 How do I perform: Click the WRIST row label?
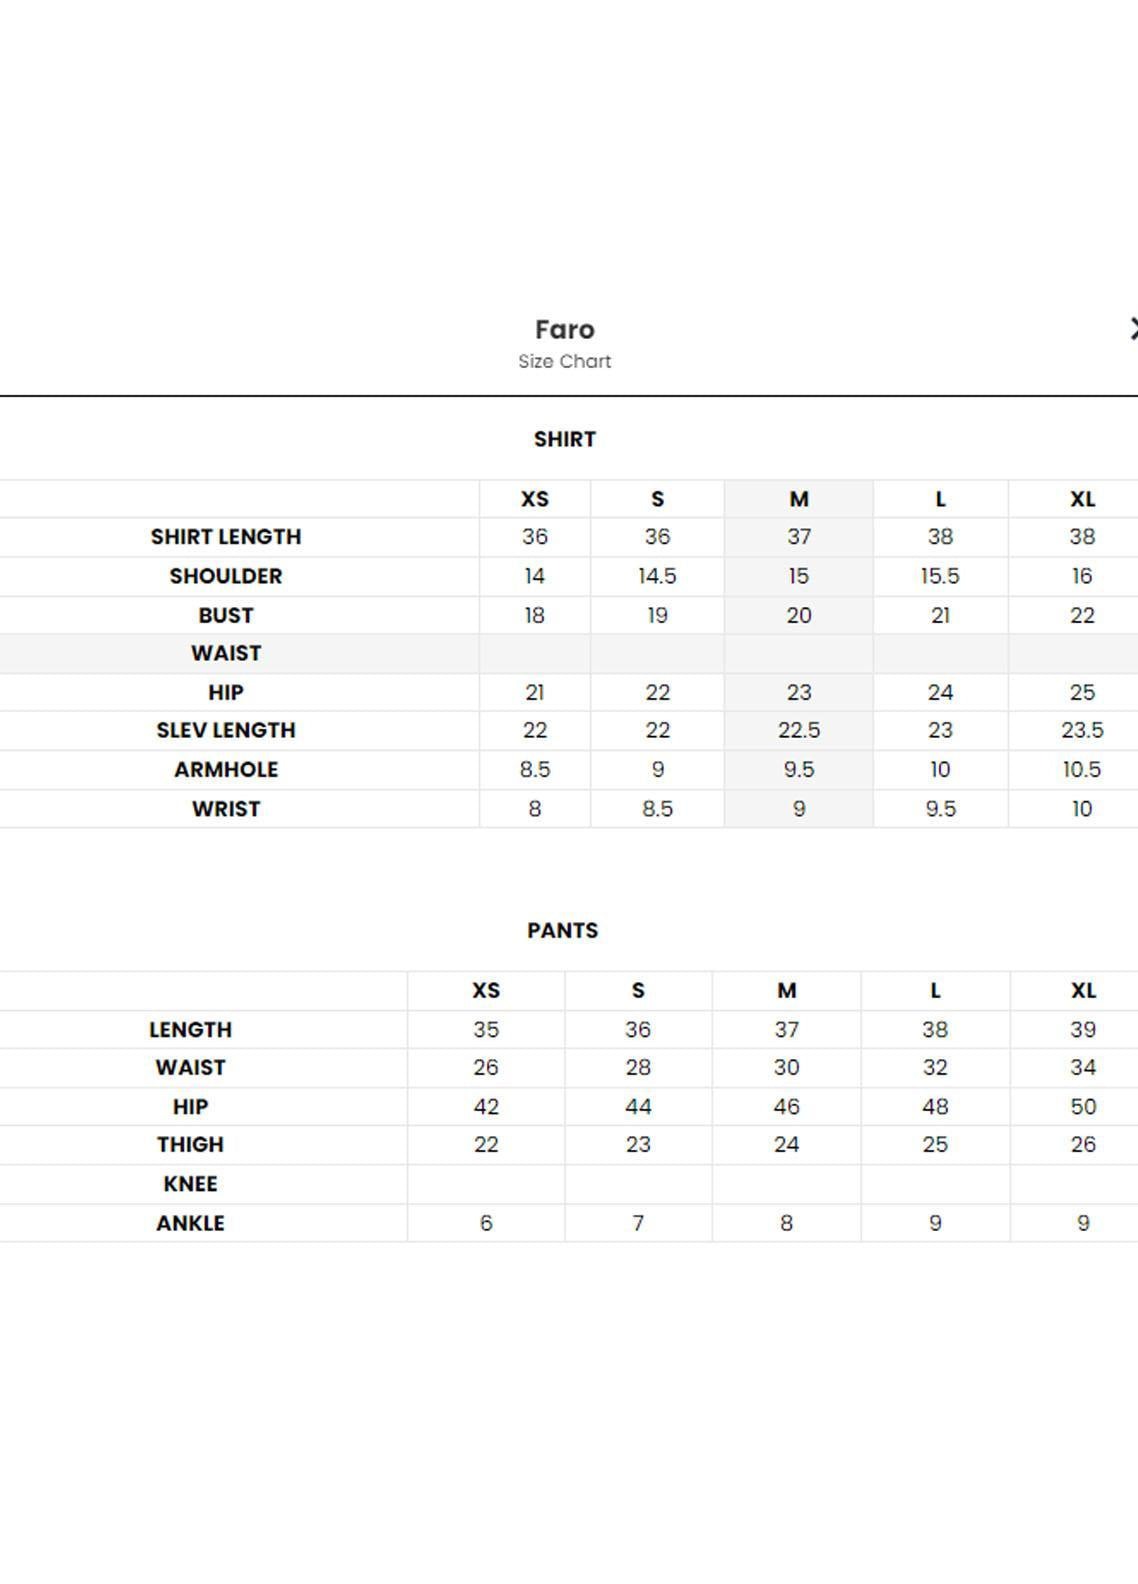click(x=226, y=809)
